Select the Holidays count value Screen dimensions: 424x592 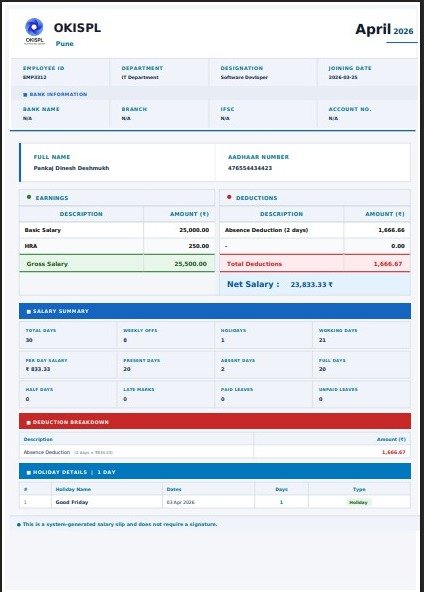point(223,340)
